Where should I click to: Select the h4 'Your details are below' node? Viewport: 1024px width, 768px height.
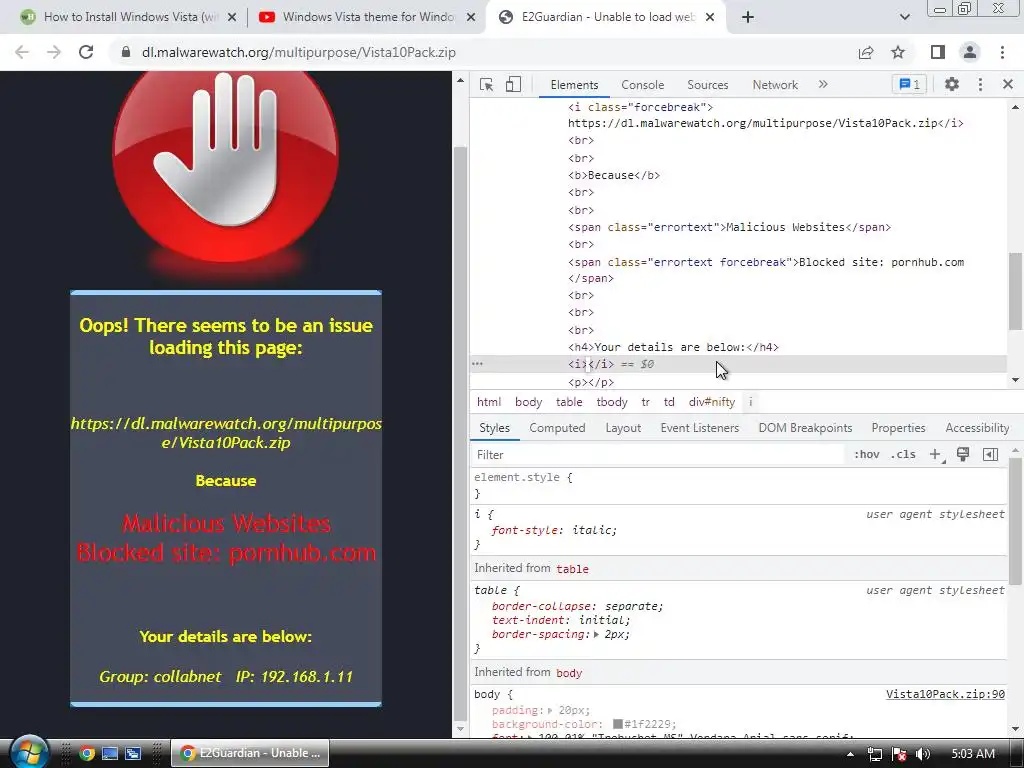tap(673, 347)
